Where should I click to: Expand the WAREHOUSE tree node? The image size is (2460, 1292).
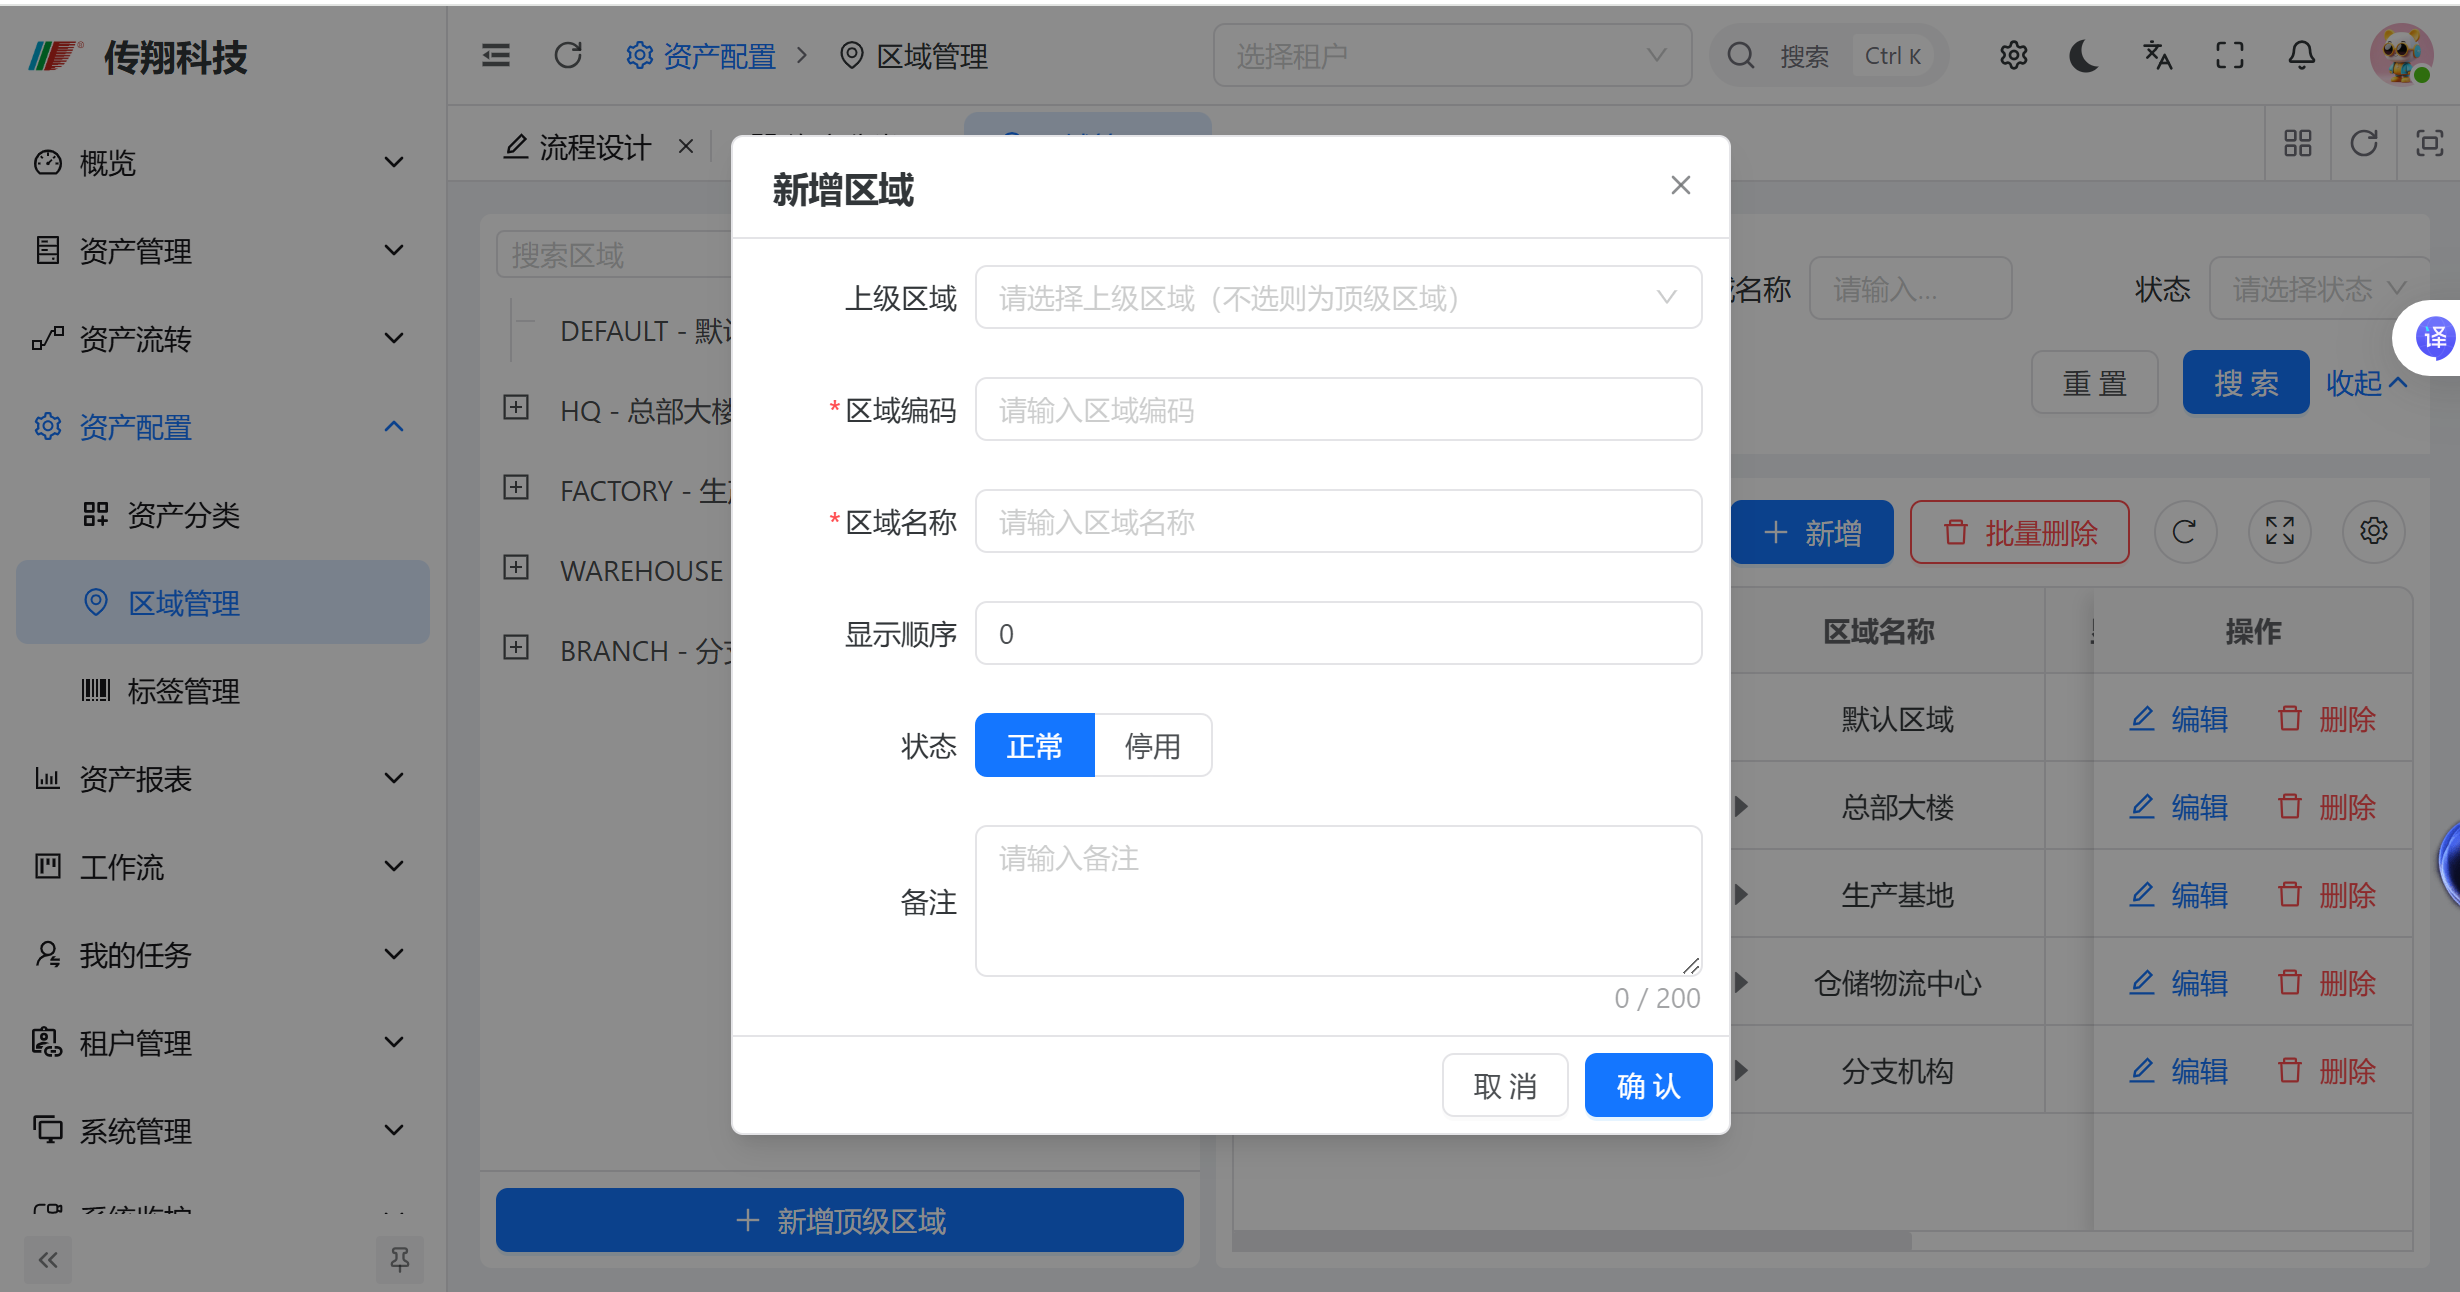click(516, 568)
